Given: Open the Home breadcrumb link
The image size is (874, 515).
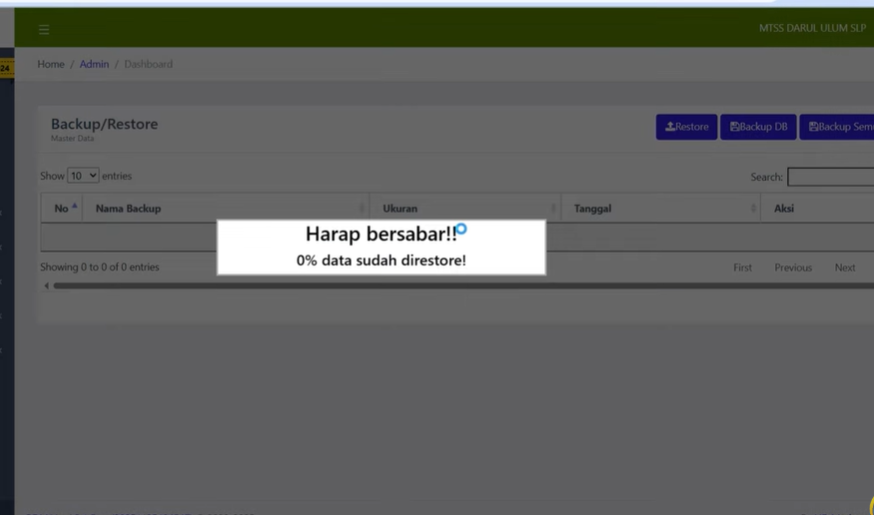Looking at the screenshot, I should click(51, 64).
